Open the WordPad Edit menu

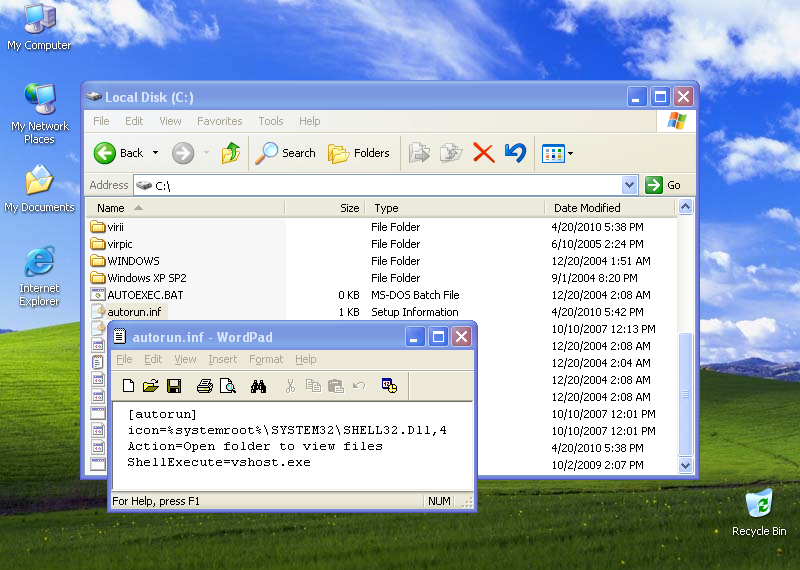pos(153,359)
